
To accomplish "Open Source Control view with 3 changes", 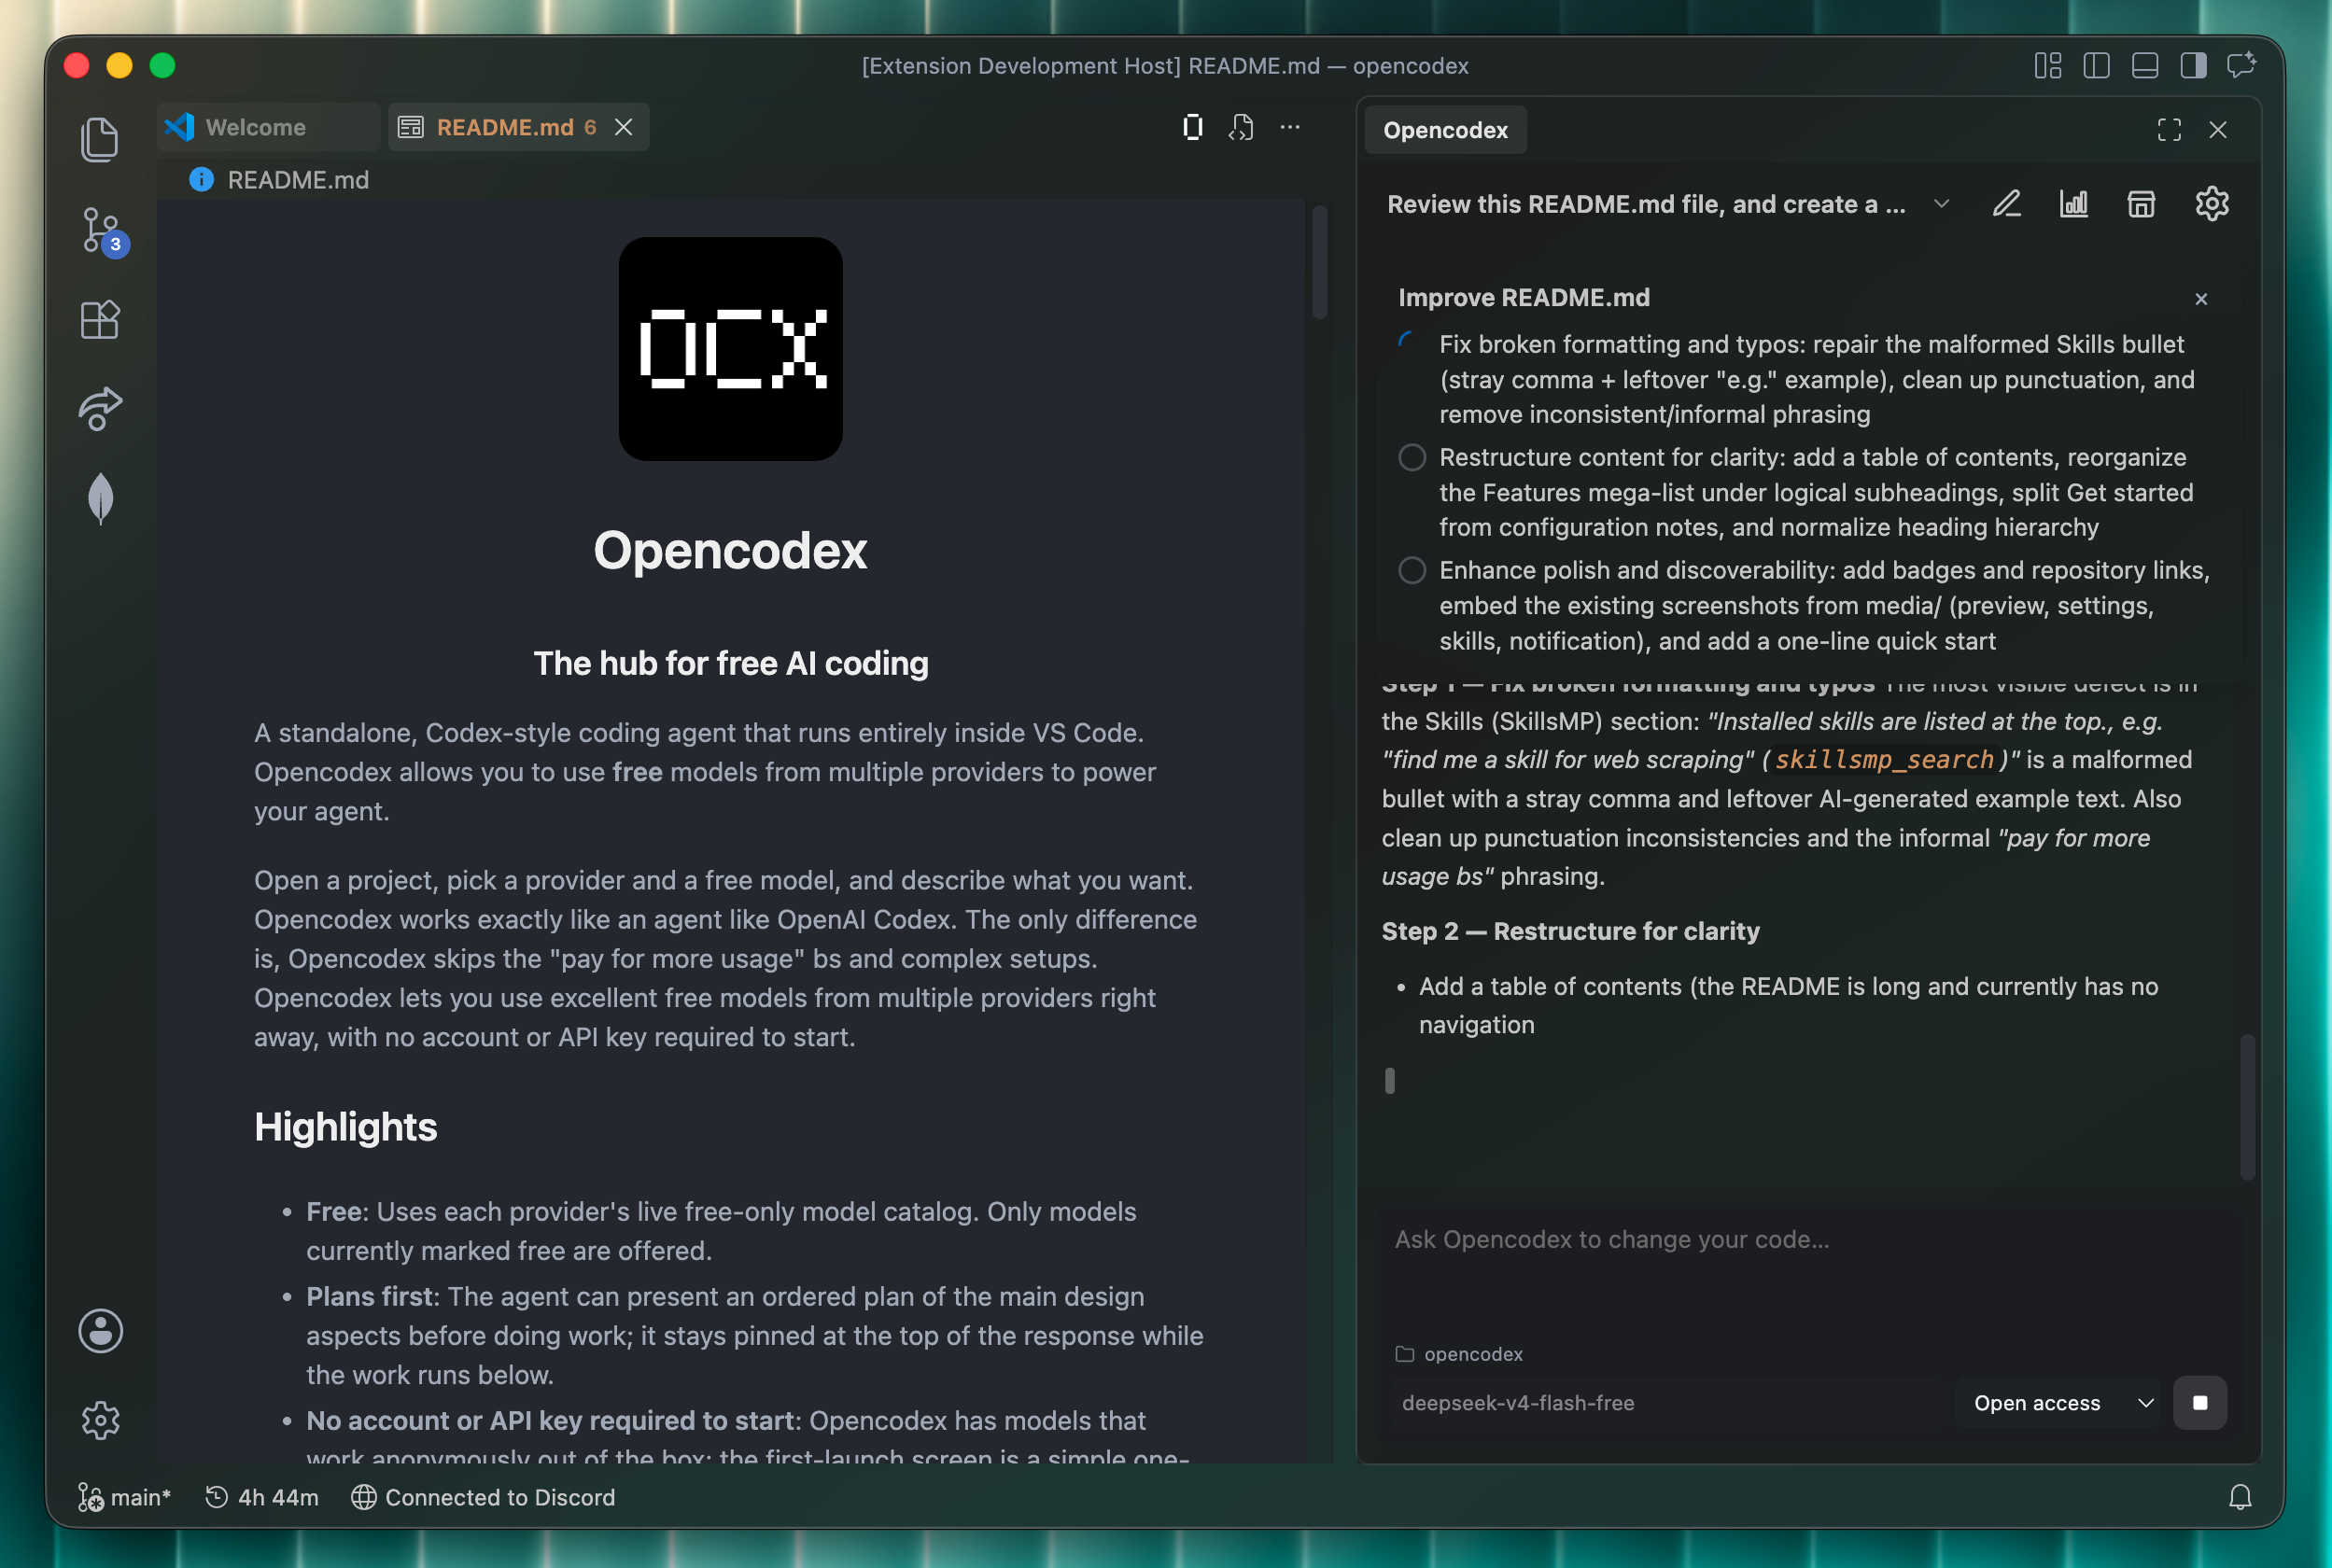I will click(102, 231).
